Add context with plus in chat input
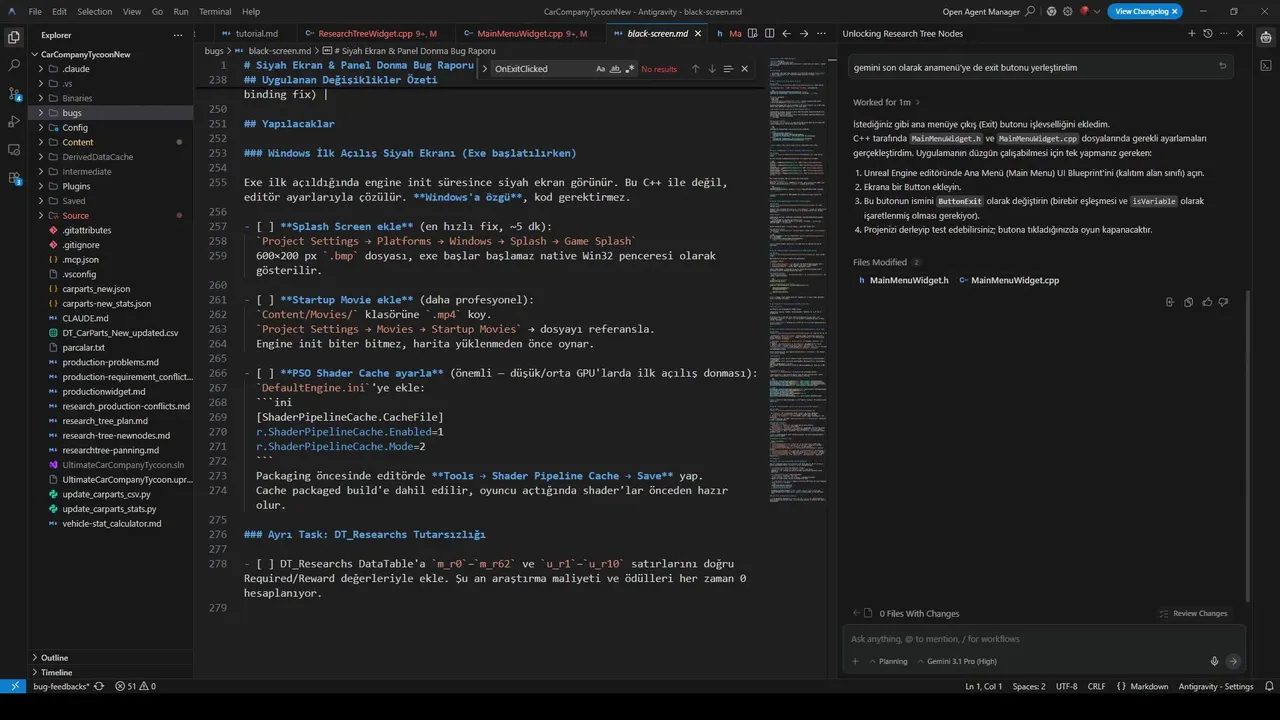 [855, 661]
